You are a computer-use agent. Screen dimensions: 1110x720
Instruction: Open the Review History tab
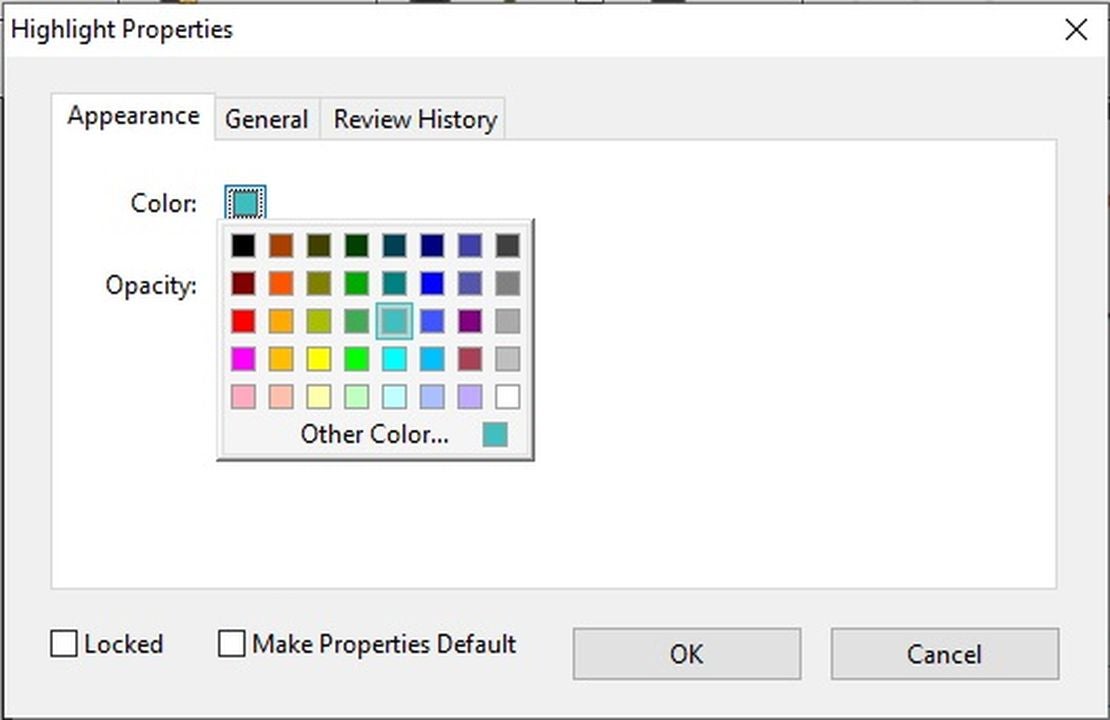pos(415,120)
